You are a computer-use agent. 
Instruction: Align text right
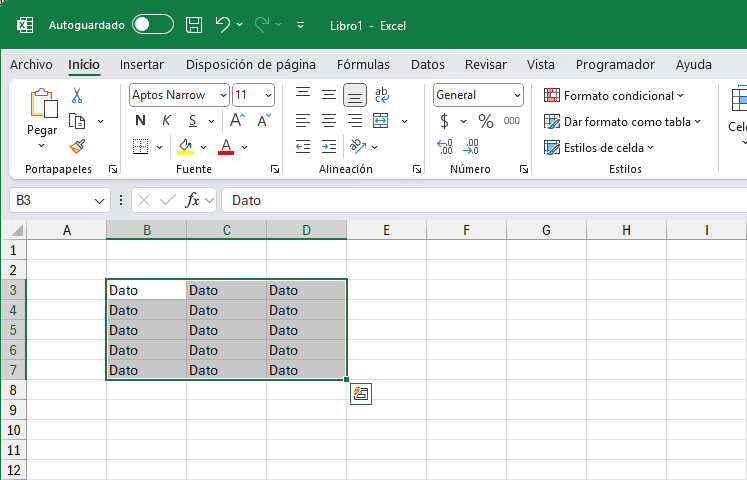tap(355, 120)
